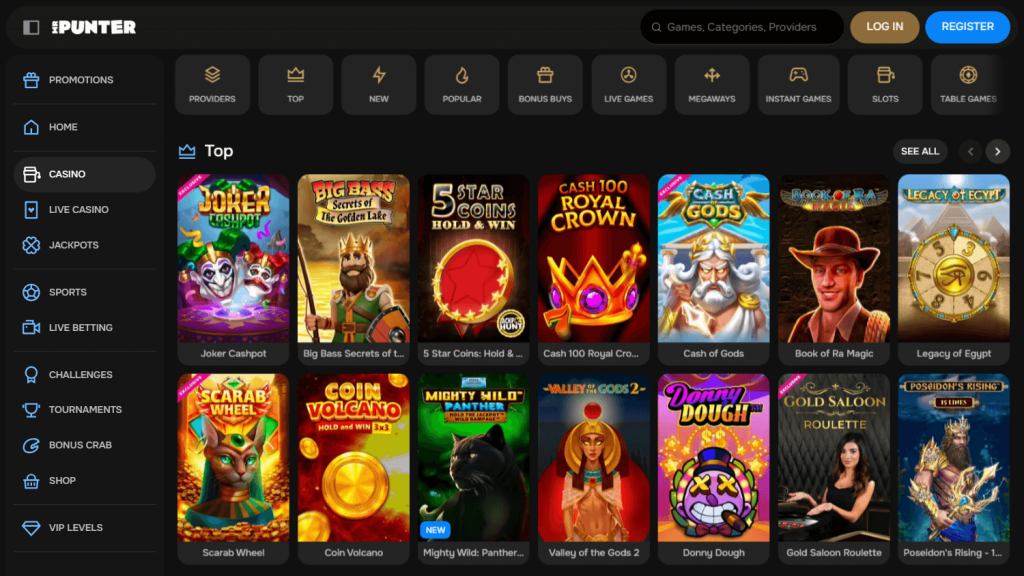
Task: Click the Log In button
Action: click(x=884, y=27)
